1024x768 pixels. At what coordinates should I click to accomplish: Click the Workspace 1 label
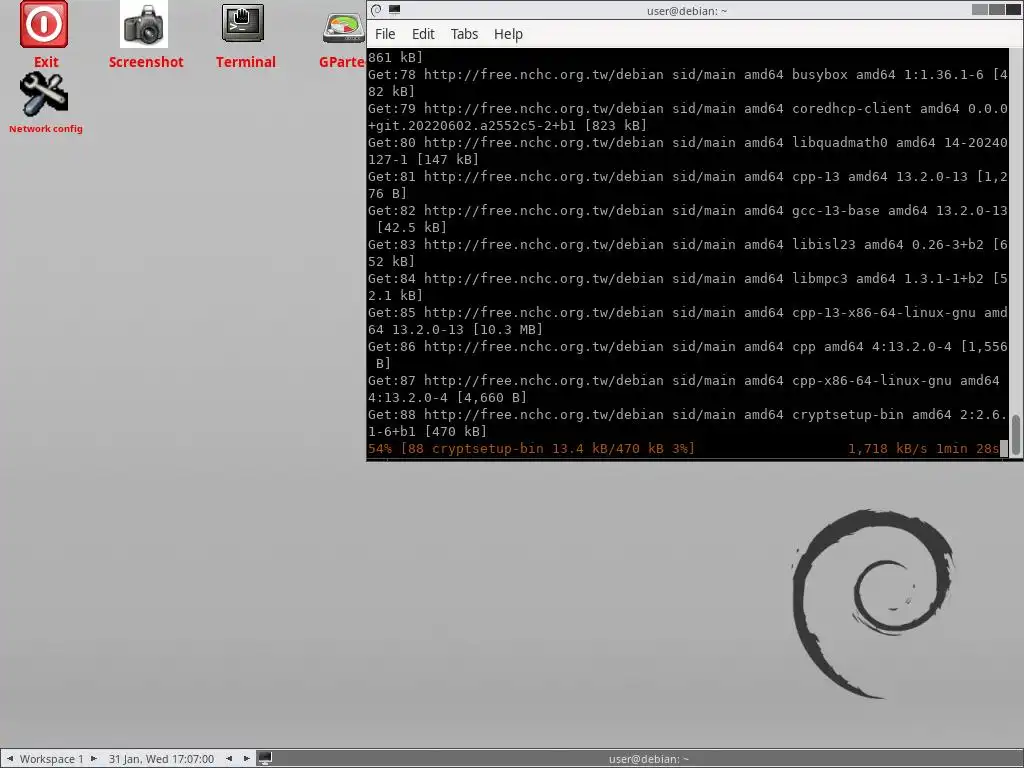[52, 759]
